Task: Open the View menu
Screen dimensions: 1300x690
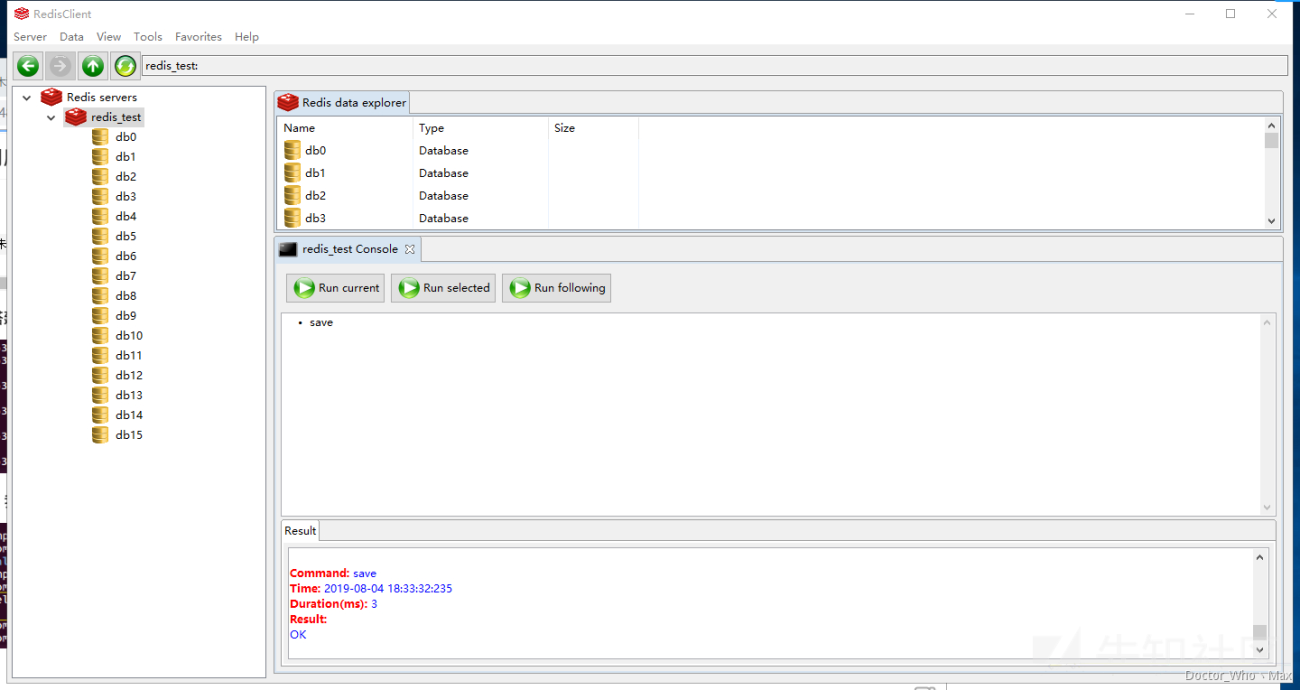Action: [109, 37]
